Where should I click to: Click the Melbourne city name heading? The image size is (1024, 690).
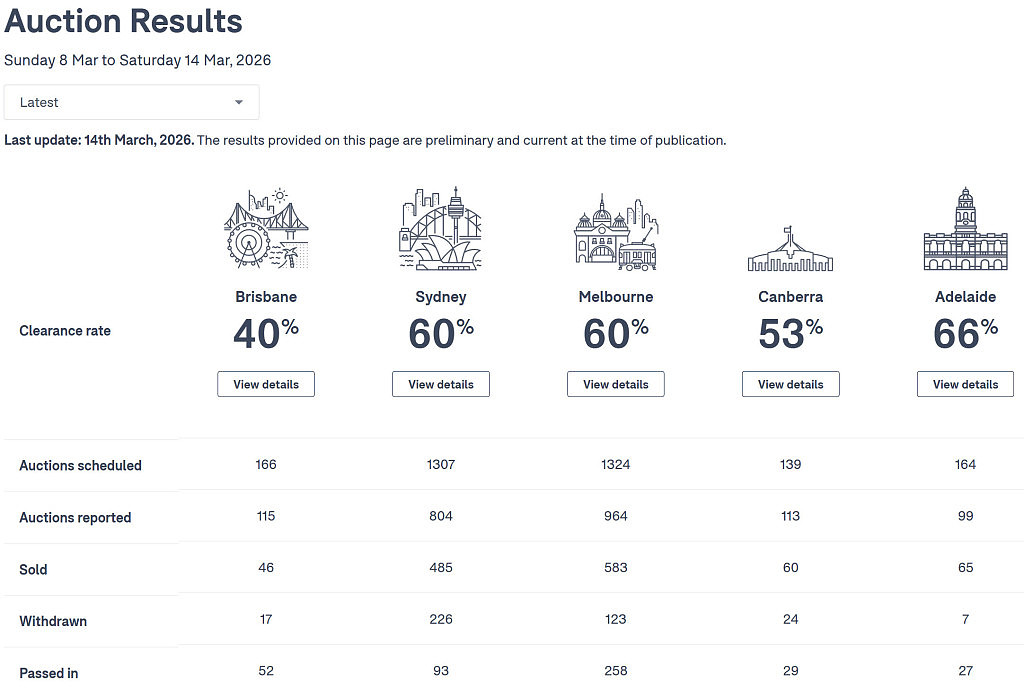(x=616, y=296)
